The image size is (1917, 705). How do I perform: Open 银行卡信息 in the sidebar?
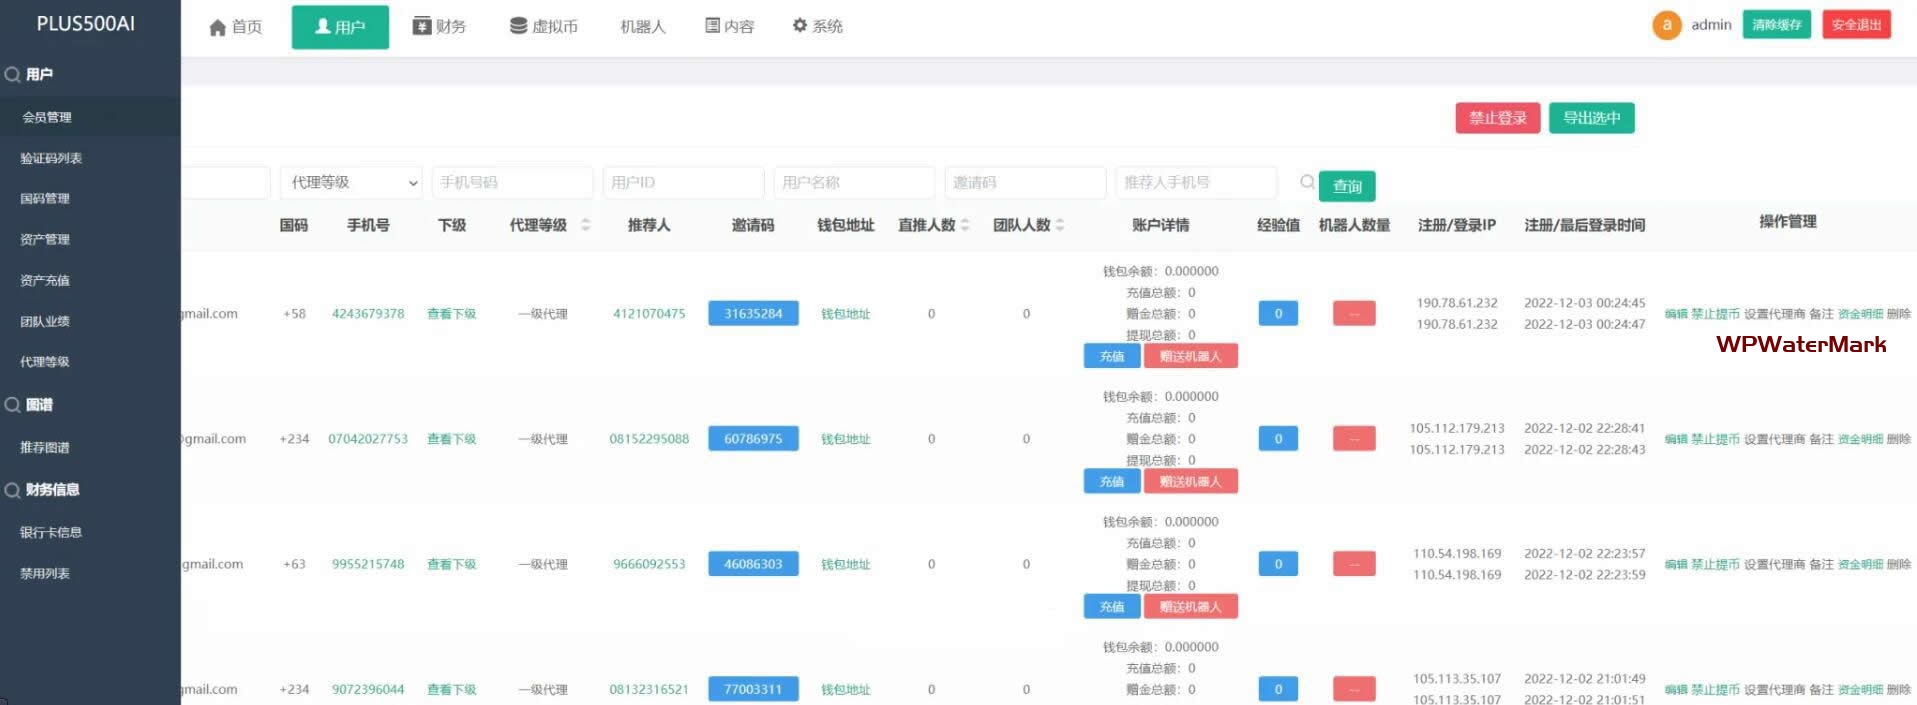(51, 532)
